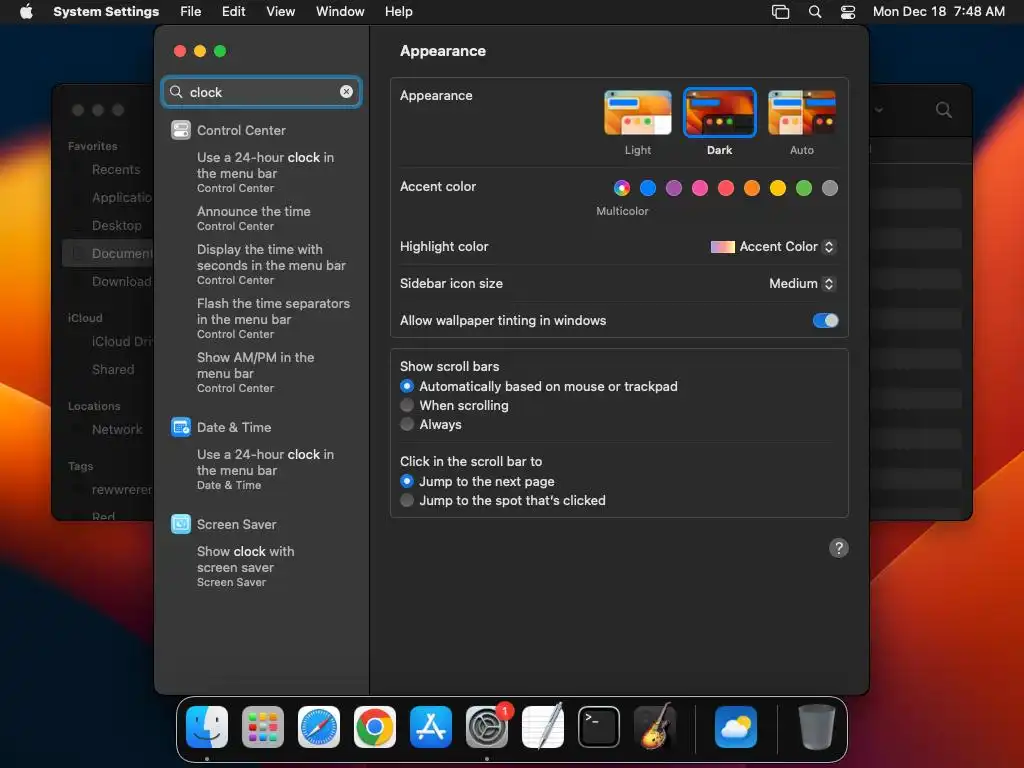The height and width of the screenshot is (768, 1024).
Task: Open System Settings app menu
Action: click(x=106, y=11)
